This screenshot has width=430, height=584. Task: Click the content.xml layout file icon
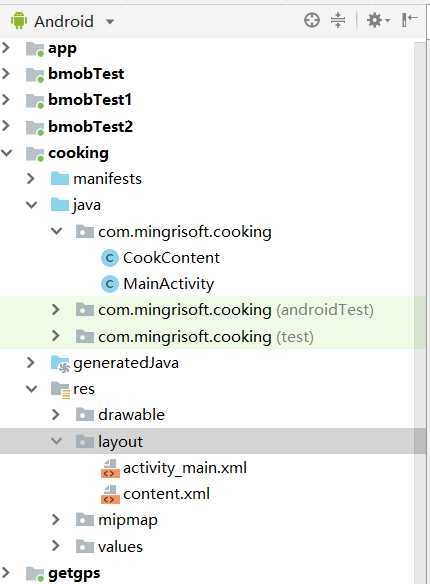(x=110, y=495)
